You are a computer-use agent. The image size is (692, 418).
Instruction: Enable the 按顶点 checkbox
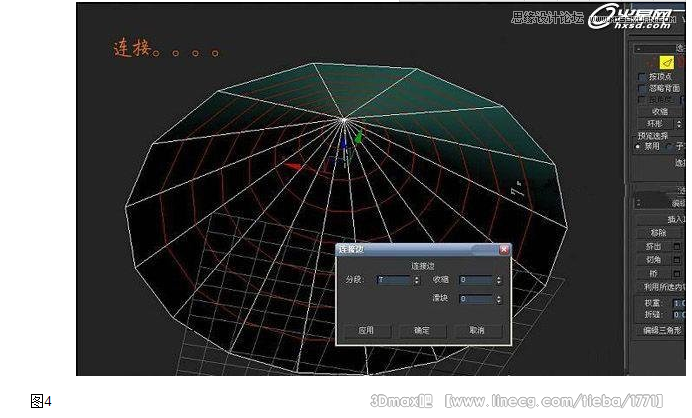click(x=642, y=77)
